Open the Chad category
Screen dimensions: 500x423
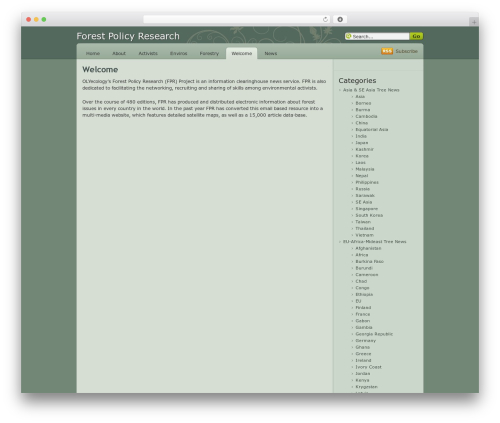pyautogui.click(x=361, y=281)
